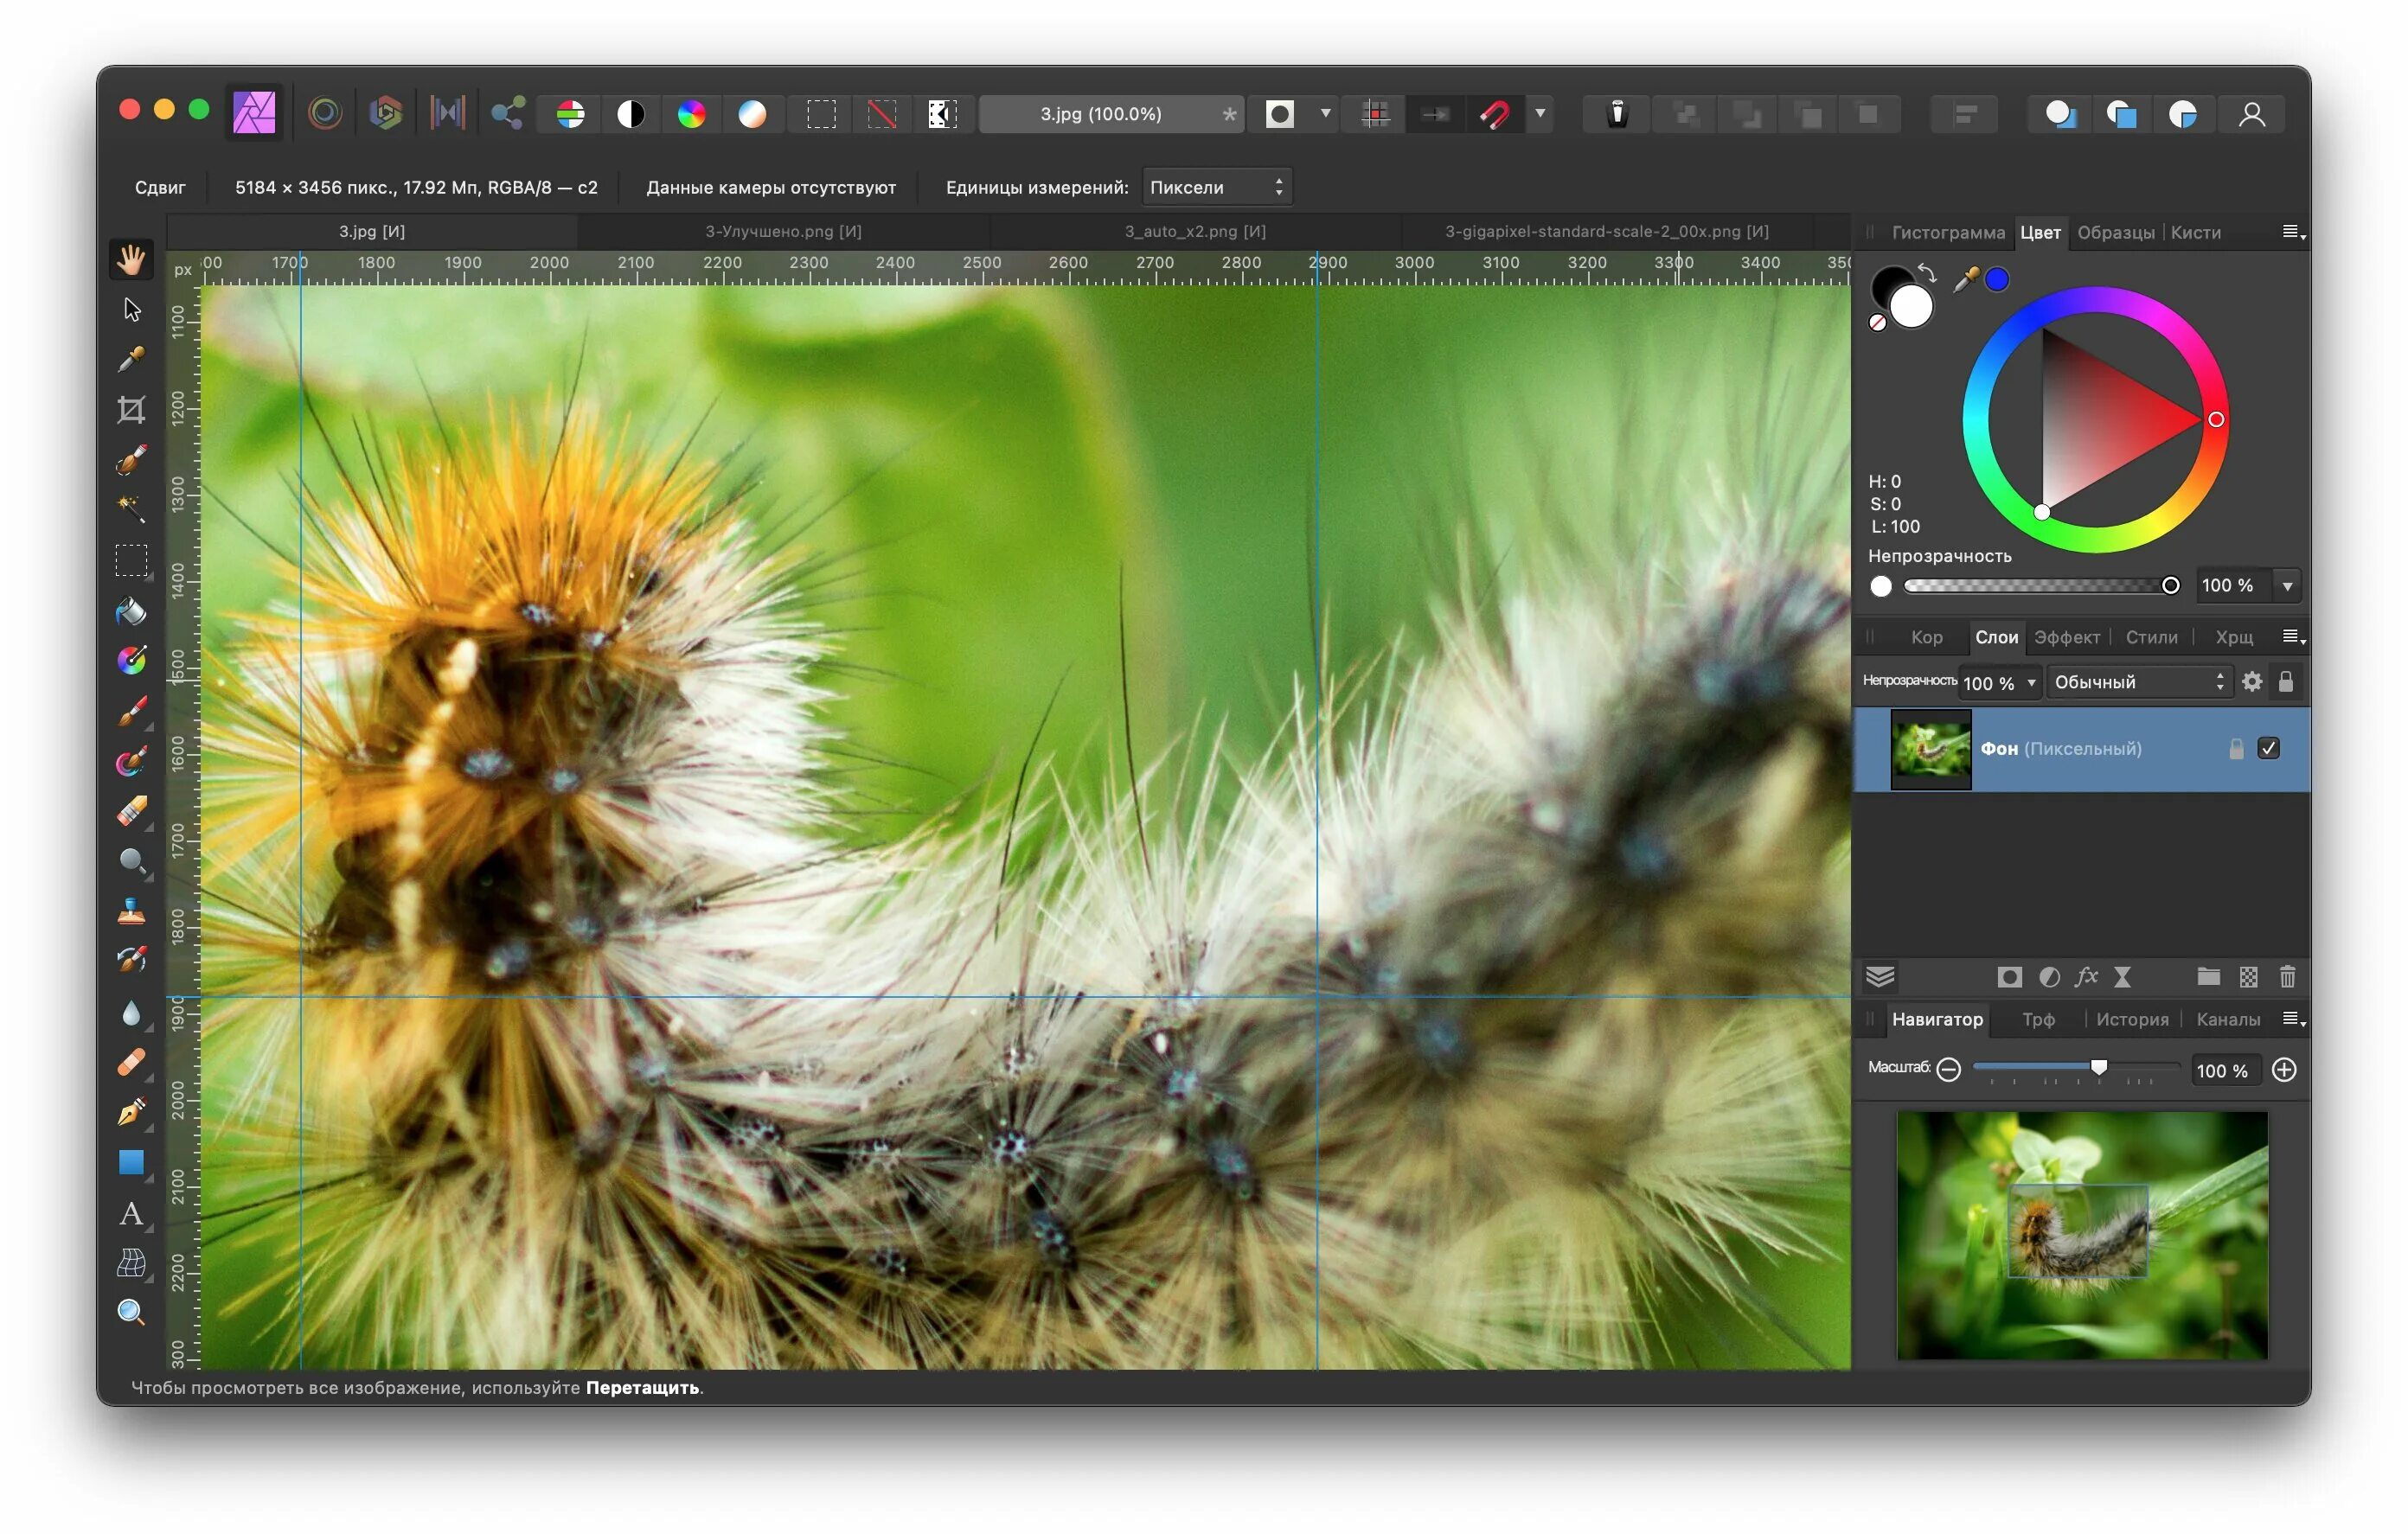2408x1534 pixels.
Task: Click the blue color swatch next to eyedropper
Action: click(x=1996, y=280)
